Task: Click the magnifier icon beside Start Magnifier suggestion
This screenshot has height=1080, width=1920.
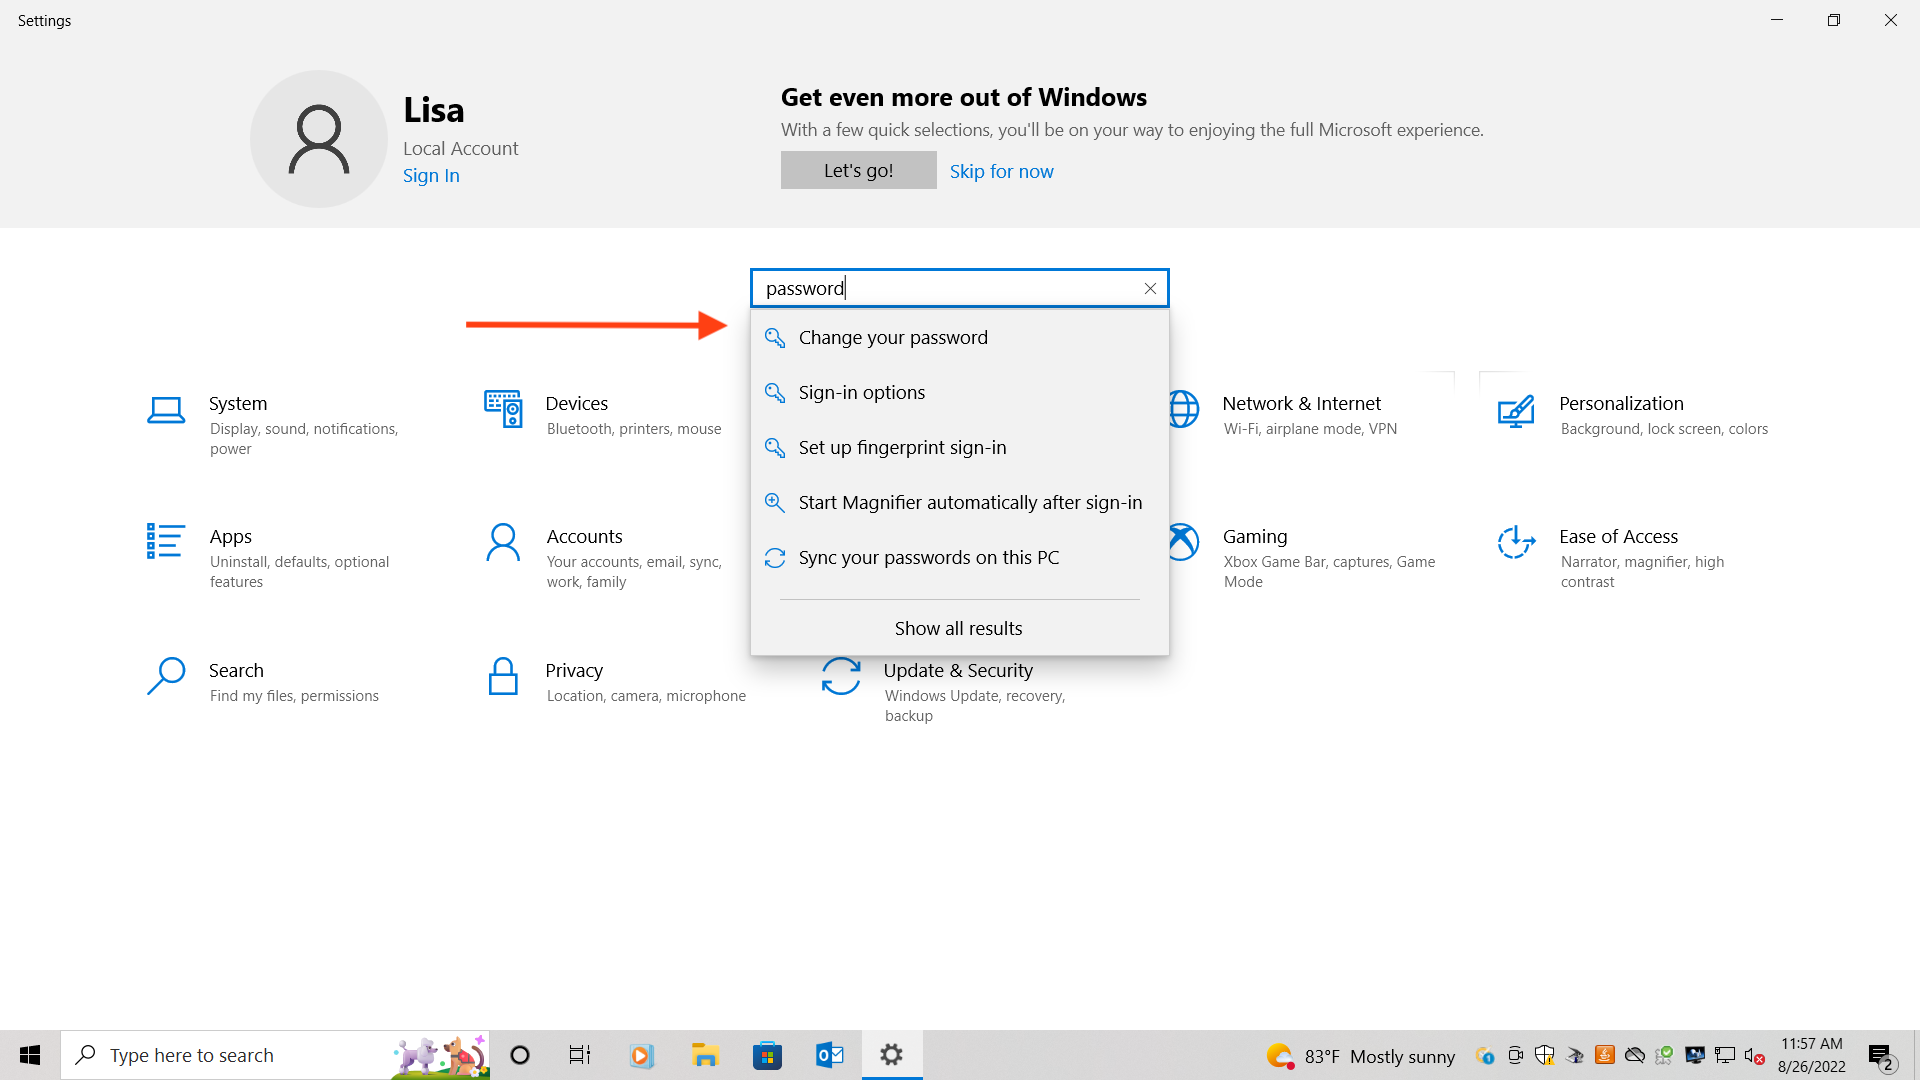Action: pyautogui.click(x=775, y=503)
